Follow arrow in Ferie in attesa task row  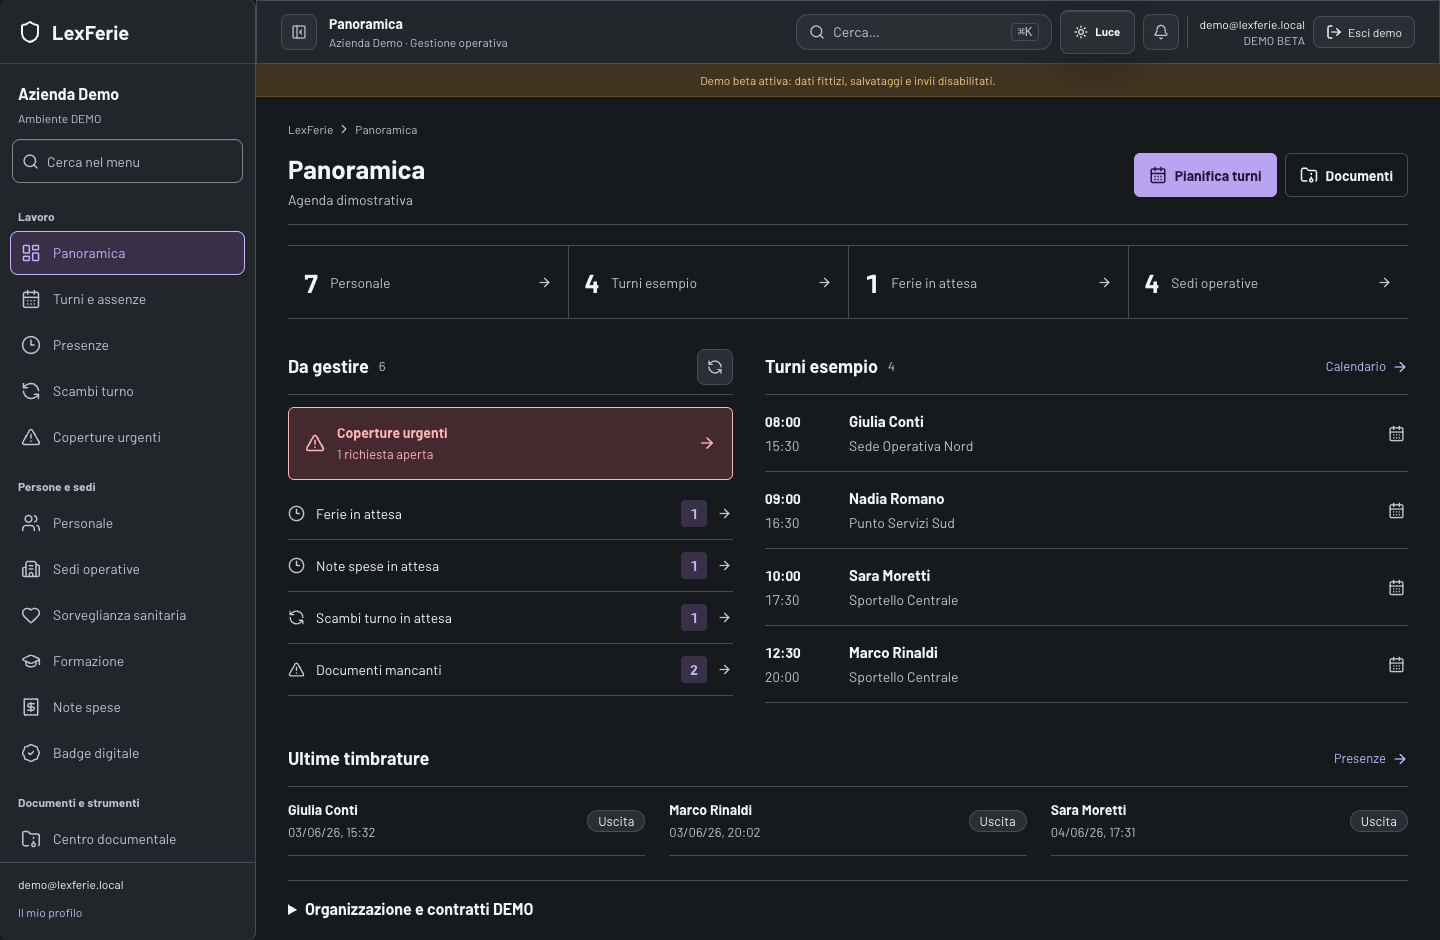pos(724,514)
